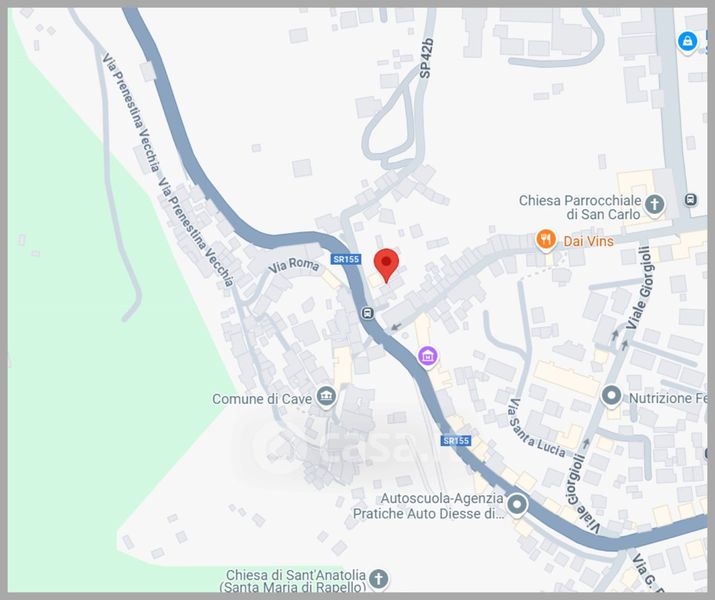
Task: Open the Autoscuola-Agenzia Pratiche Auto Diesse marker
Action: click(x=517, y=505)
